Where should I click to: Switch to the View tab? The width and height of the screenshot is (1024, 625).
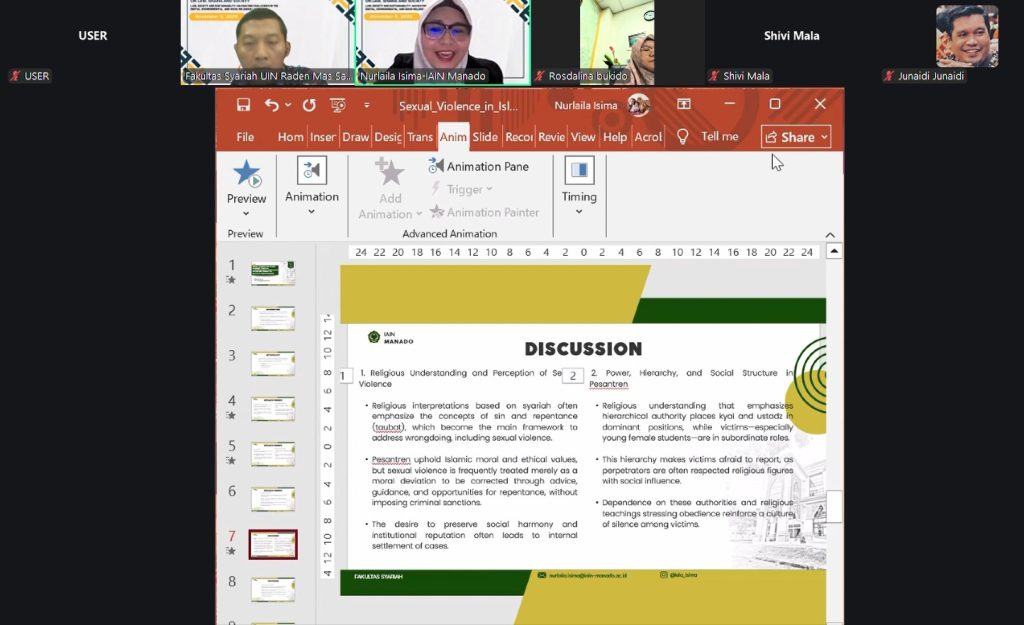coord(583,137)
